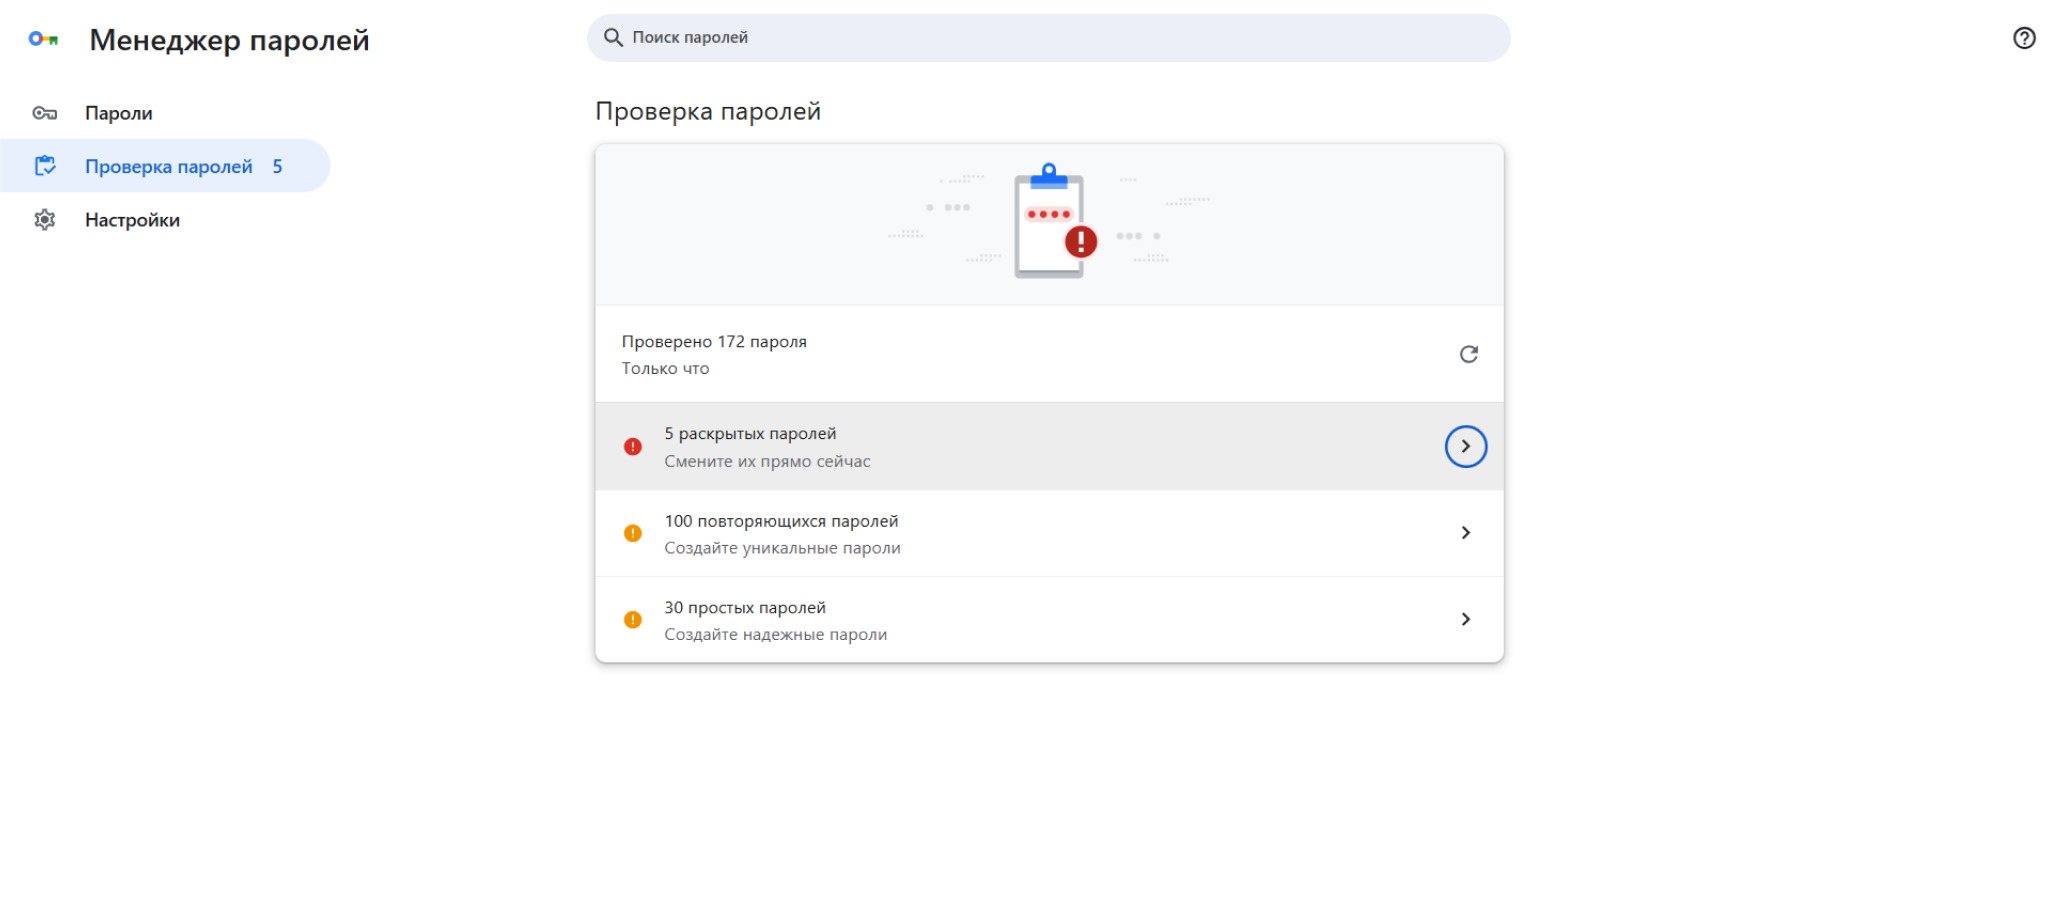
Task: Click the orange warning icon for повторяющихся паролей
Action: 633,533
